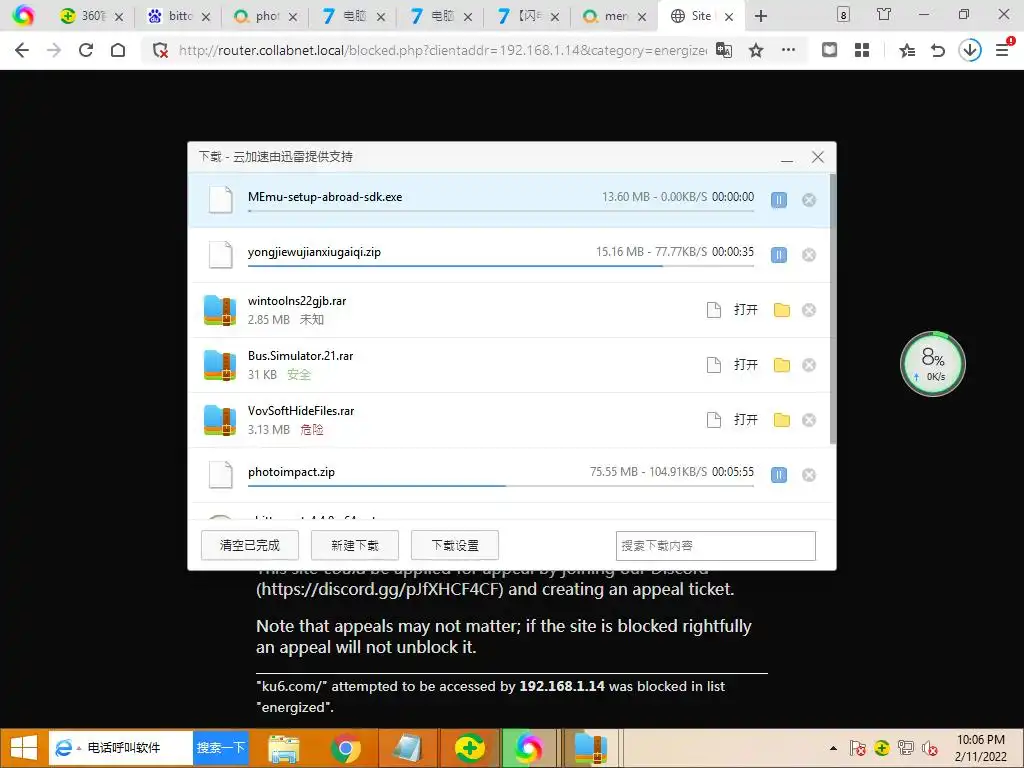Click the 搜索一下 taskbar search button

221,748
